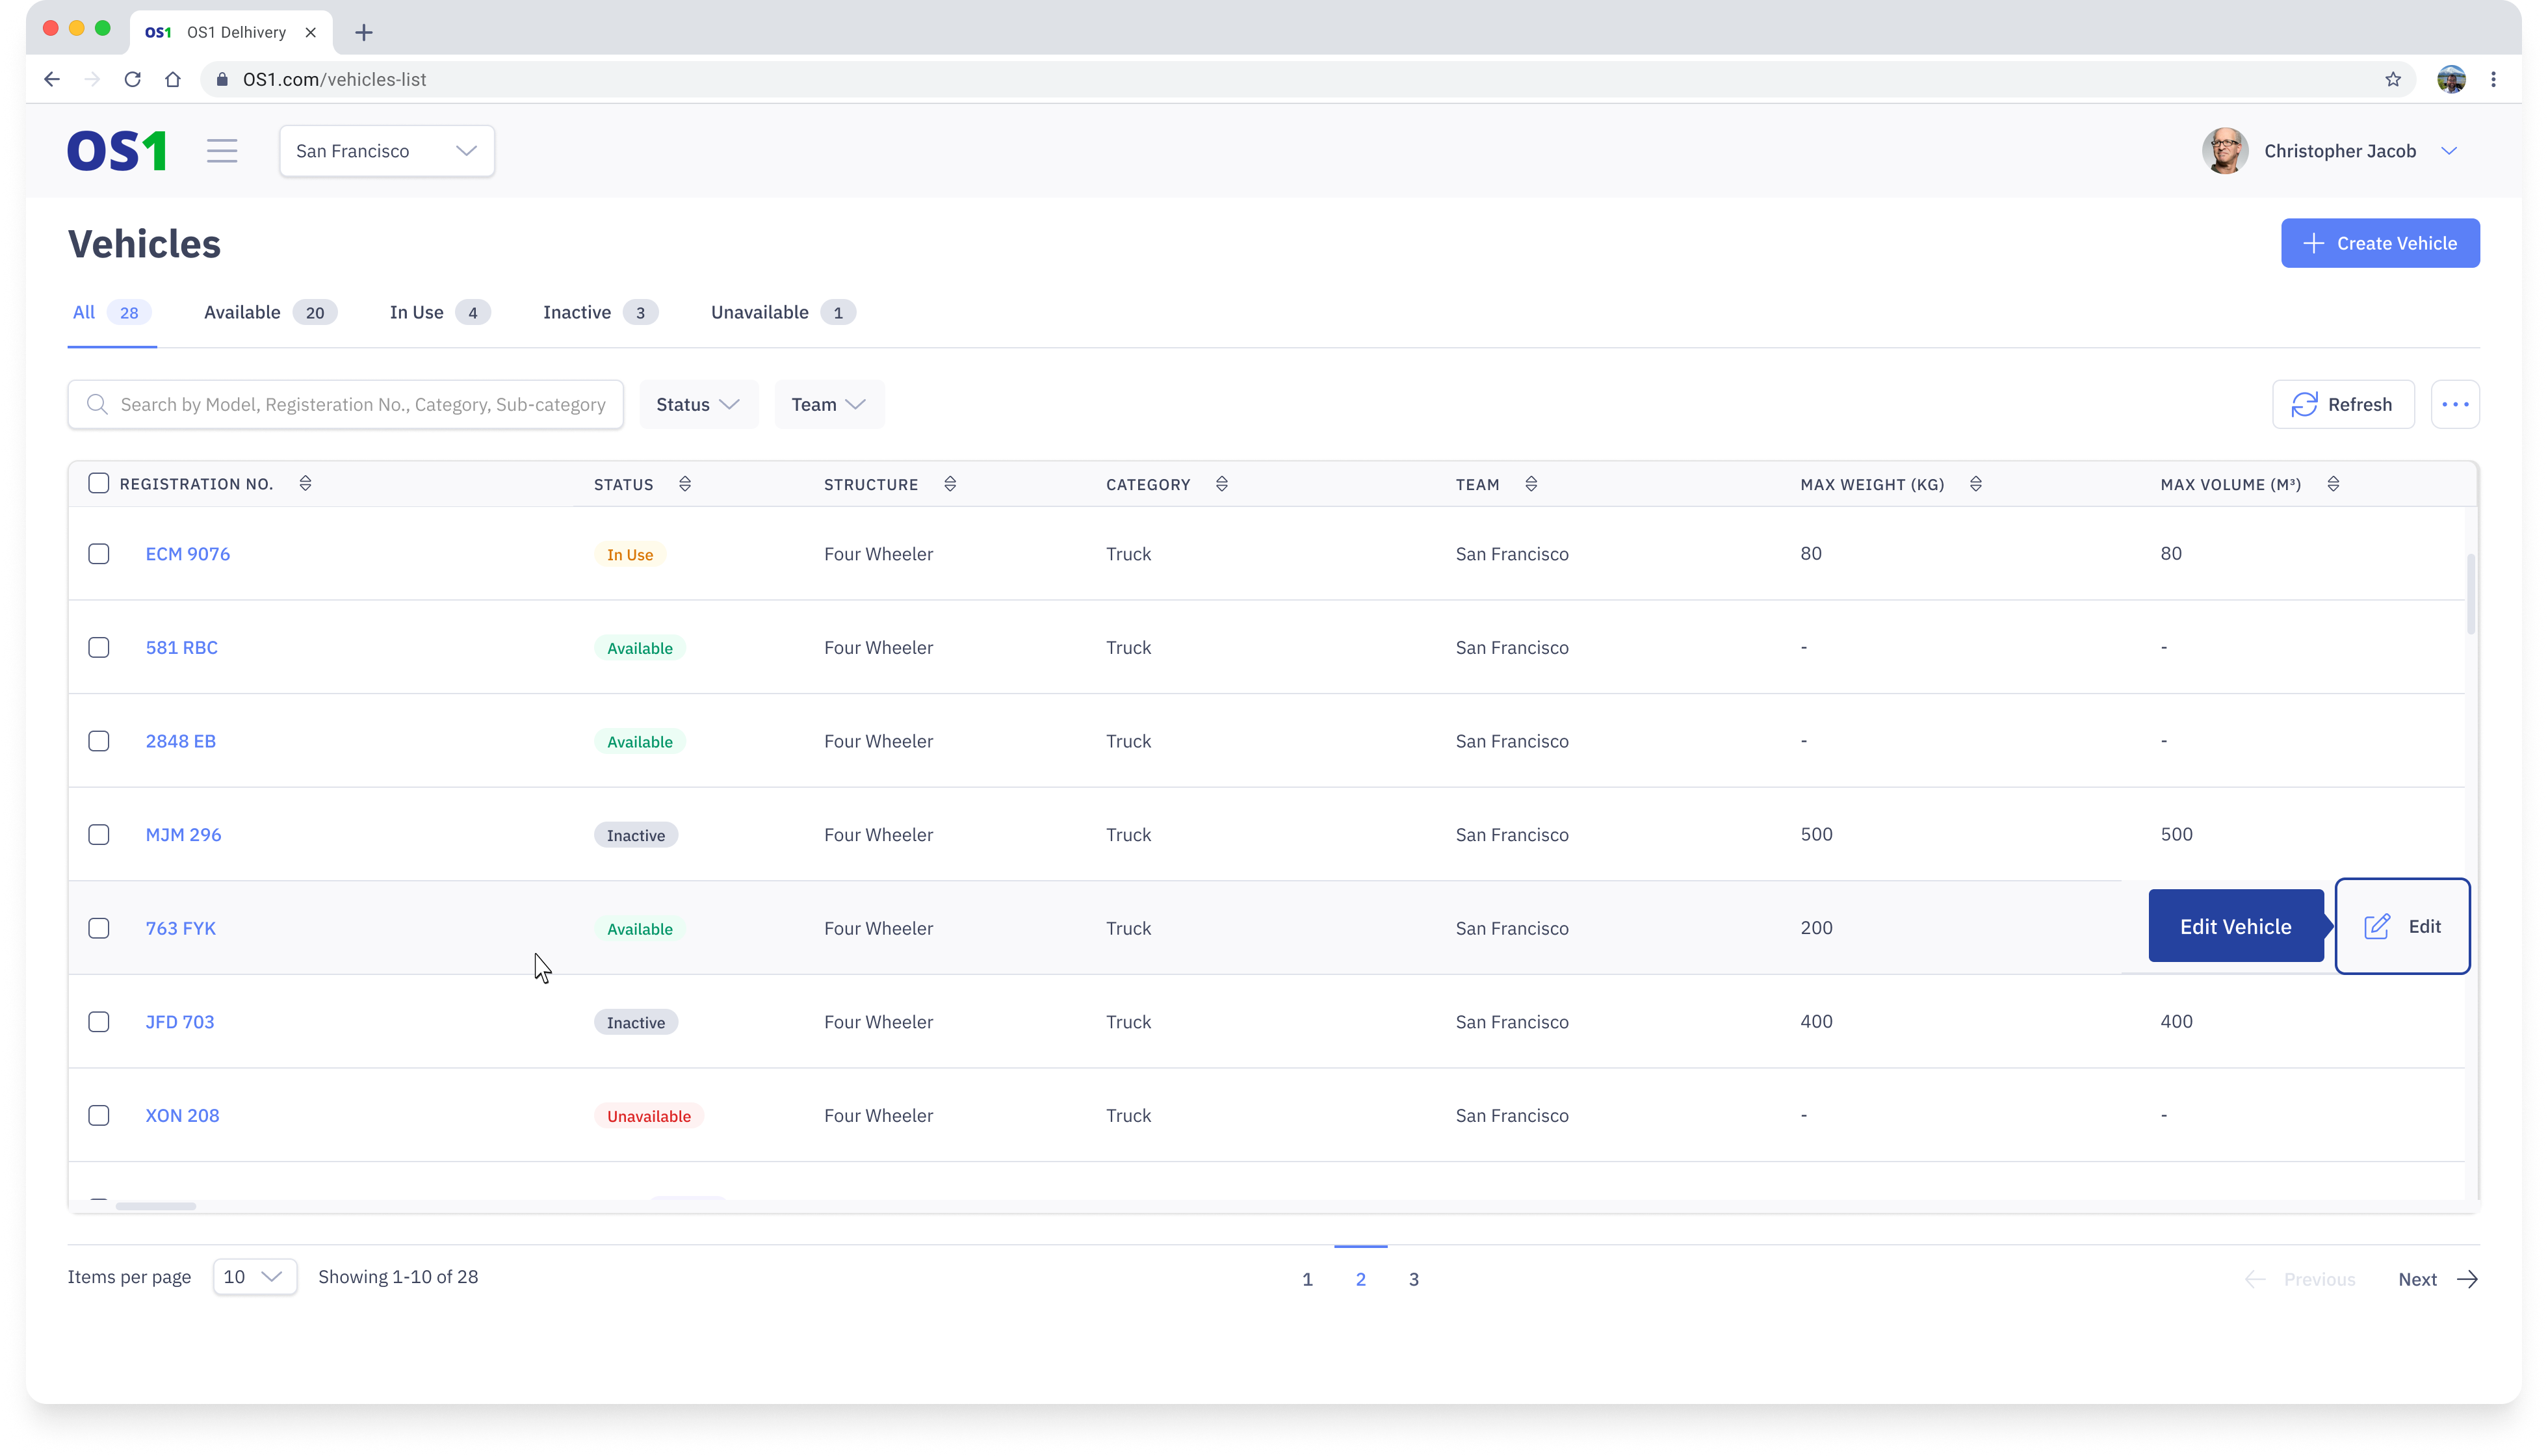The height and width of the screenshot is (1456, 2548).
Task: Open the items per page dropdown
Action: (254, 1277)
